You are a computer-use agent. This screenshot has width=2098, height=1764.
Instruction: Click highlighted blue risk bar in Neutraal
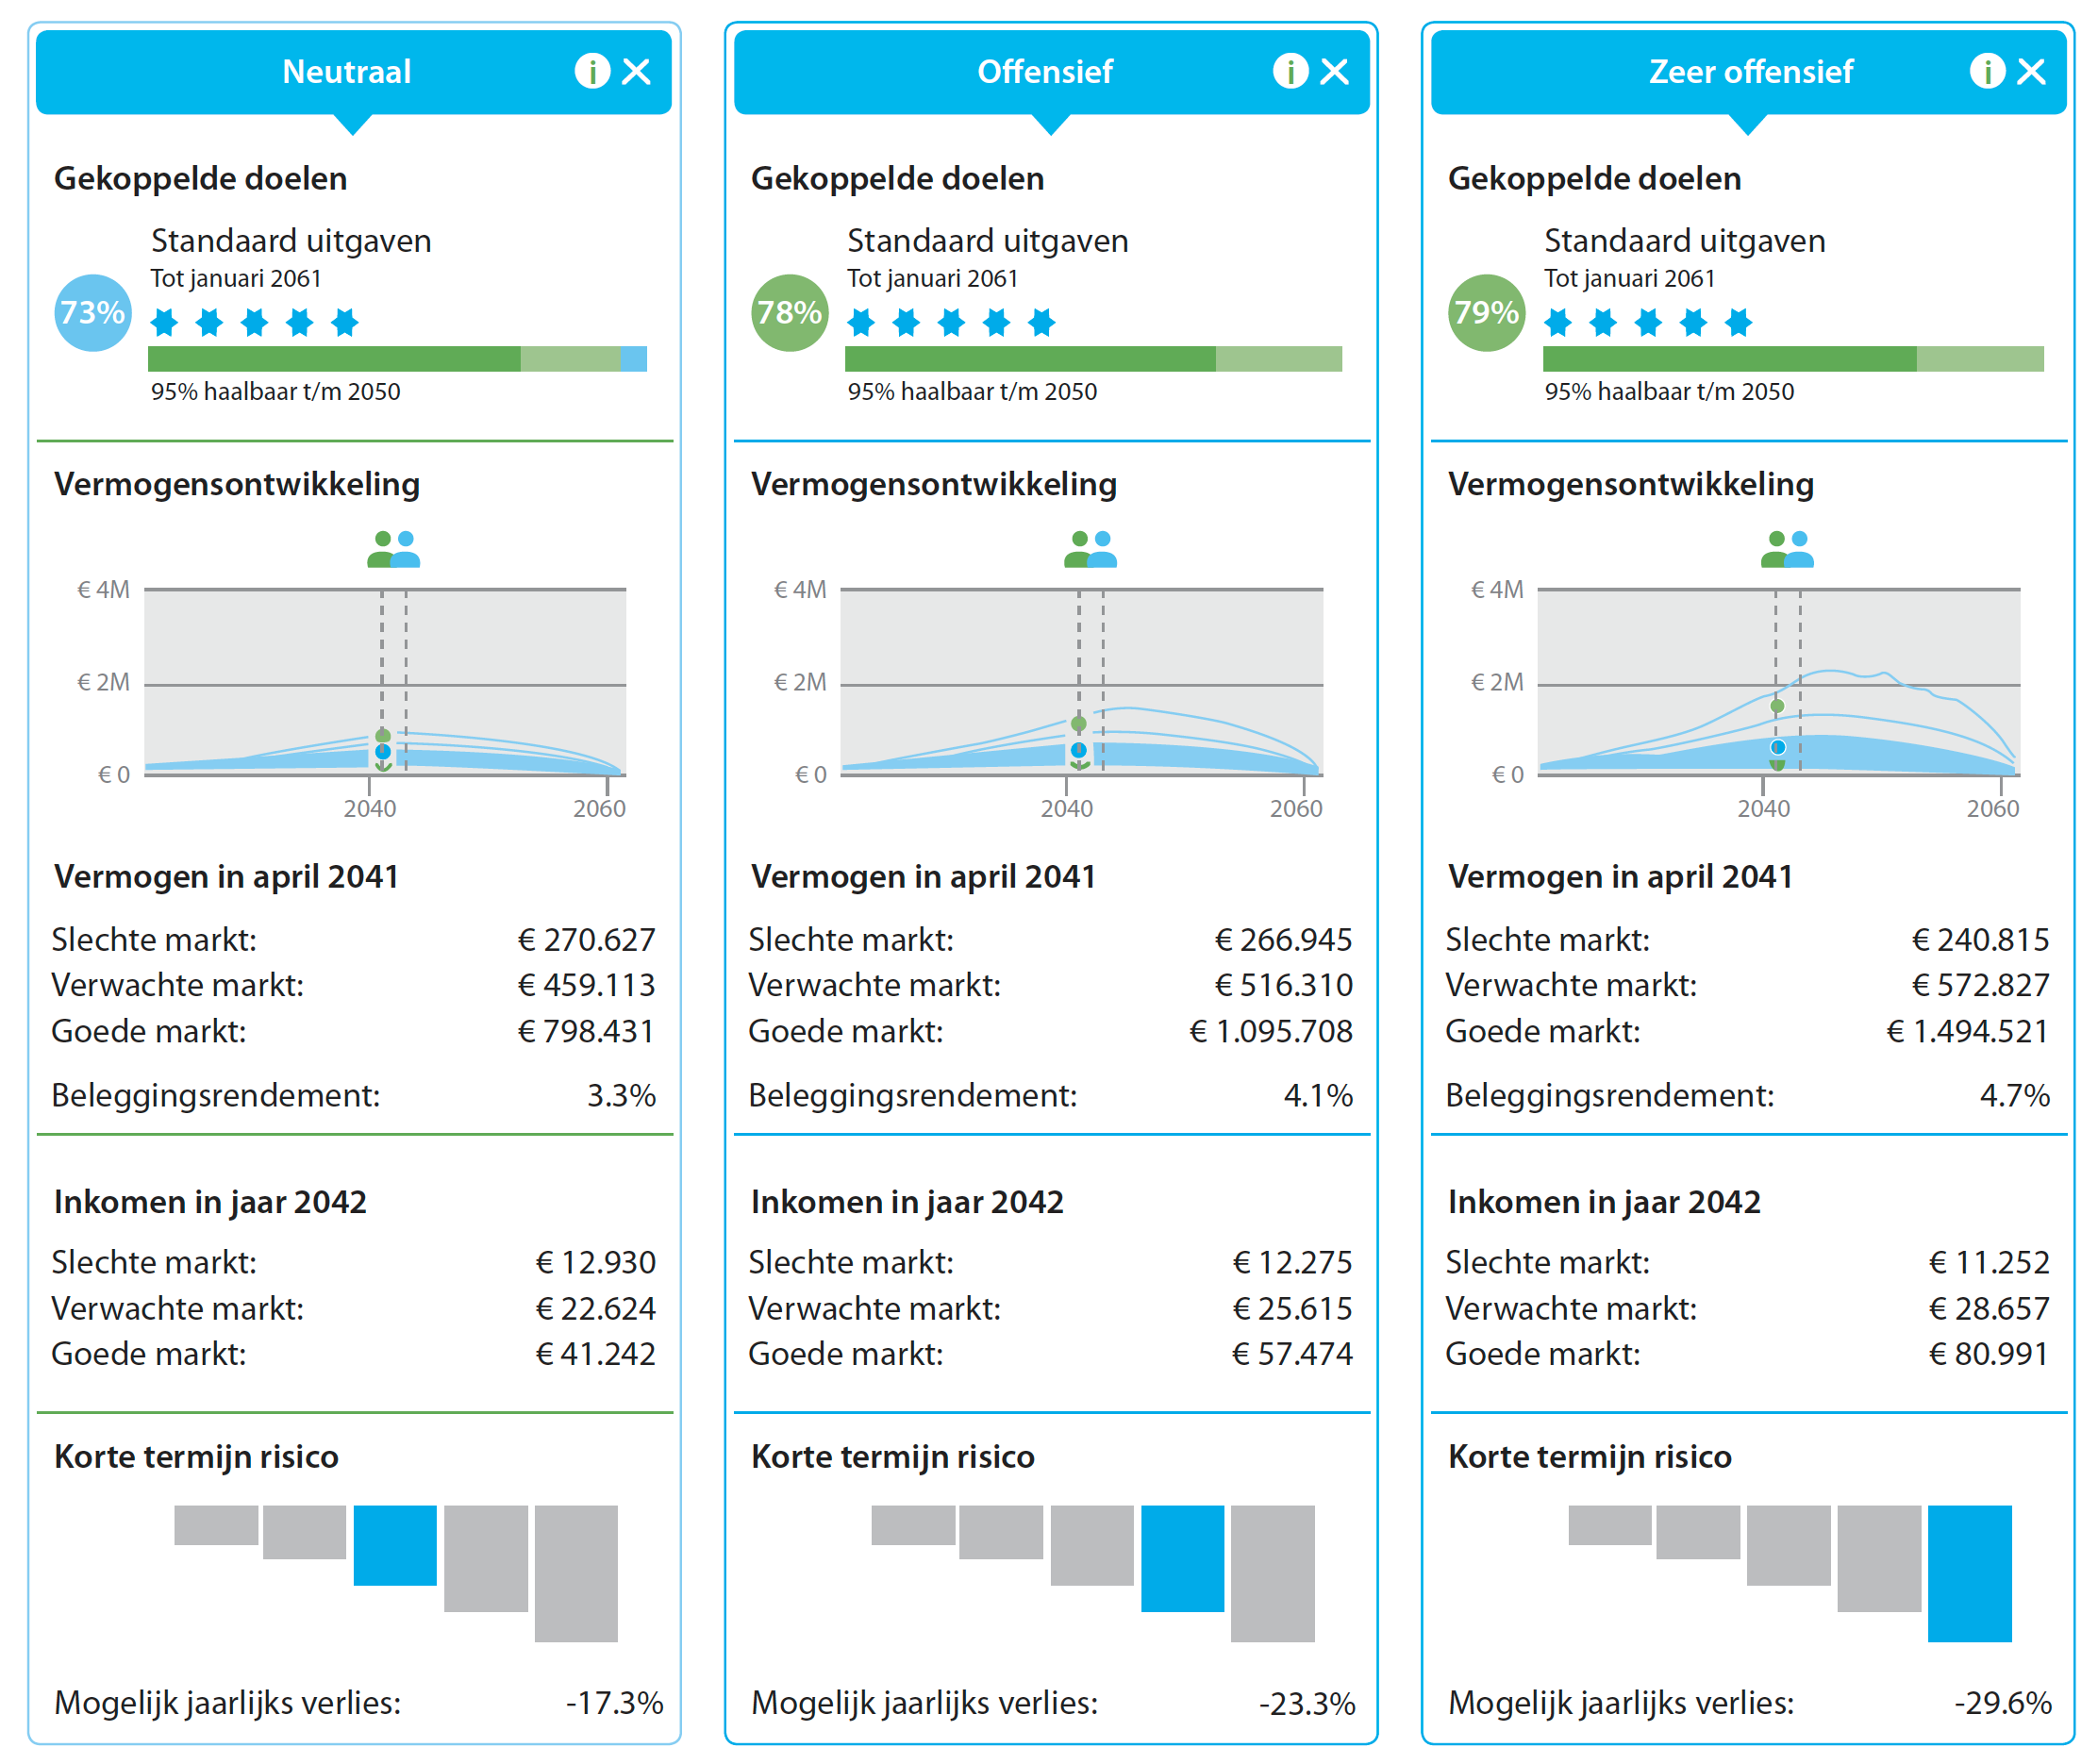click(395, 1544)
